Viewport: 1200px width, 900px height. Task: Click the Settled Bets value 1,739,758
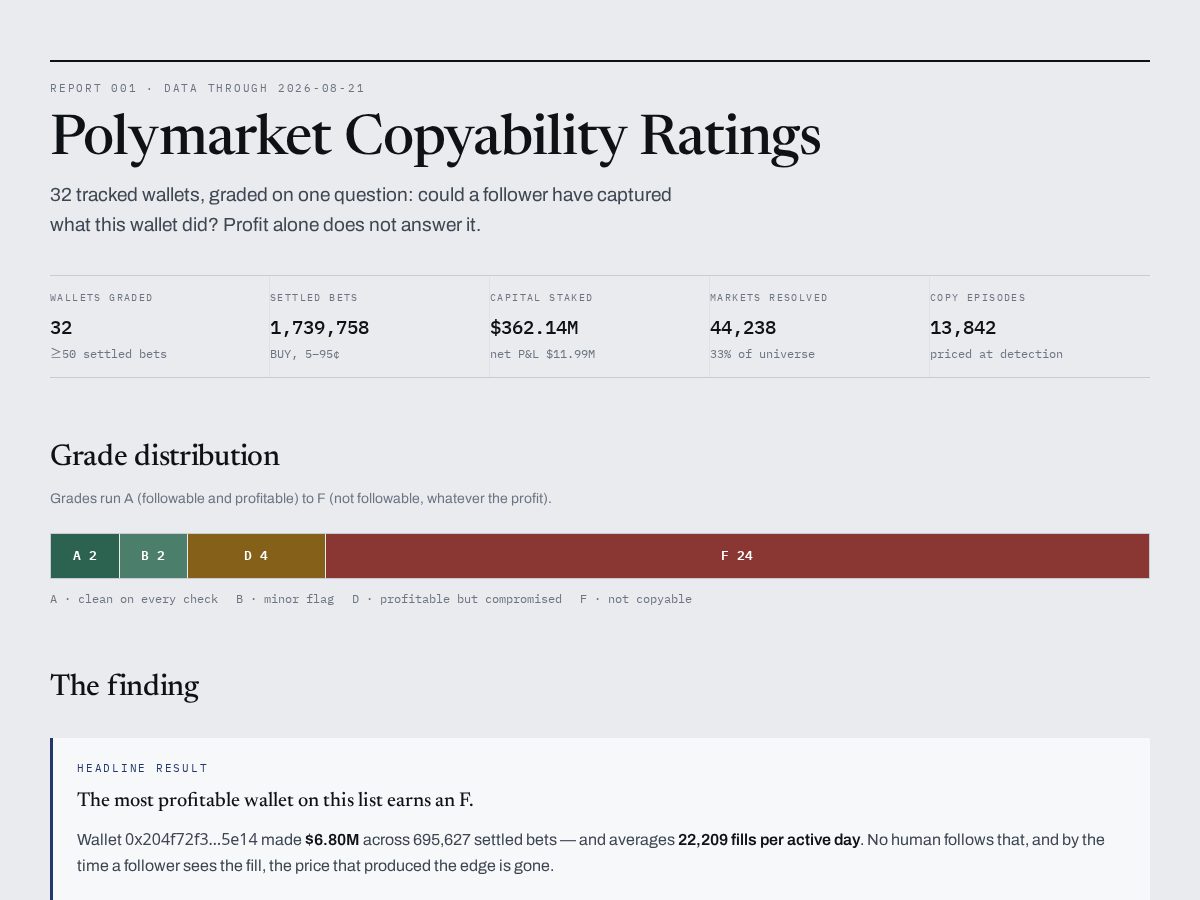pyautogui.click(x=319, y=328)
